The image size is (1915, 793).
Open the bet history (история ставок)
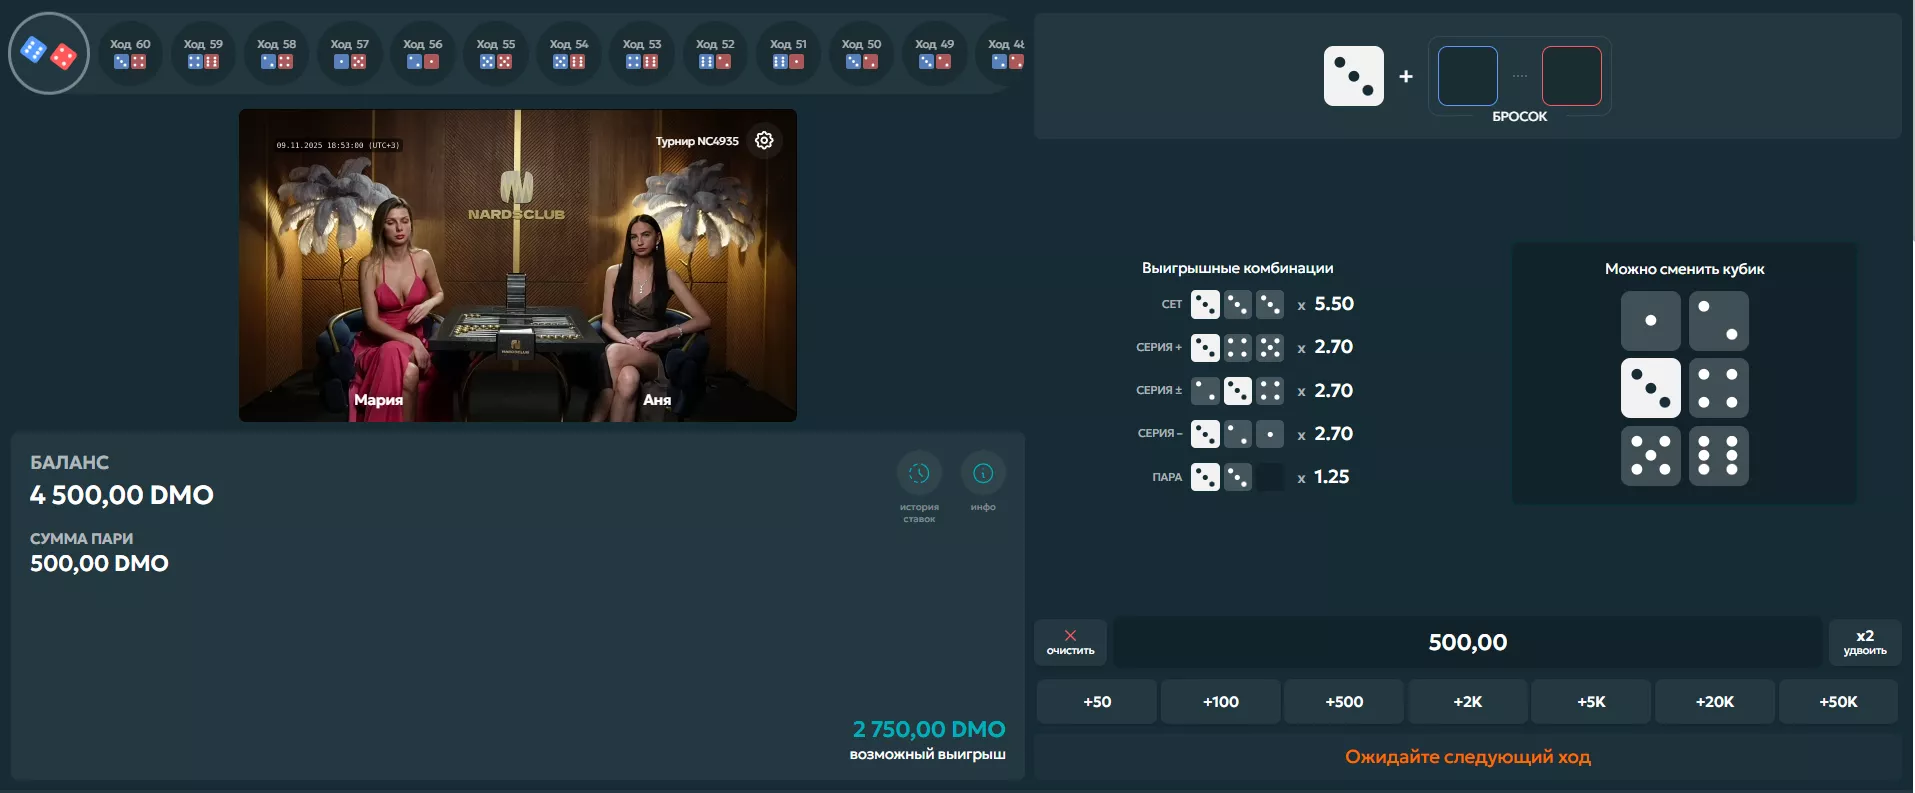tap(919, 474)
